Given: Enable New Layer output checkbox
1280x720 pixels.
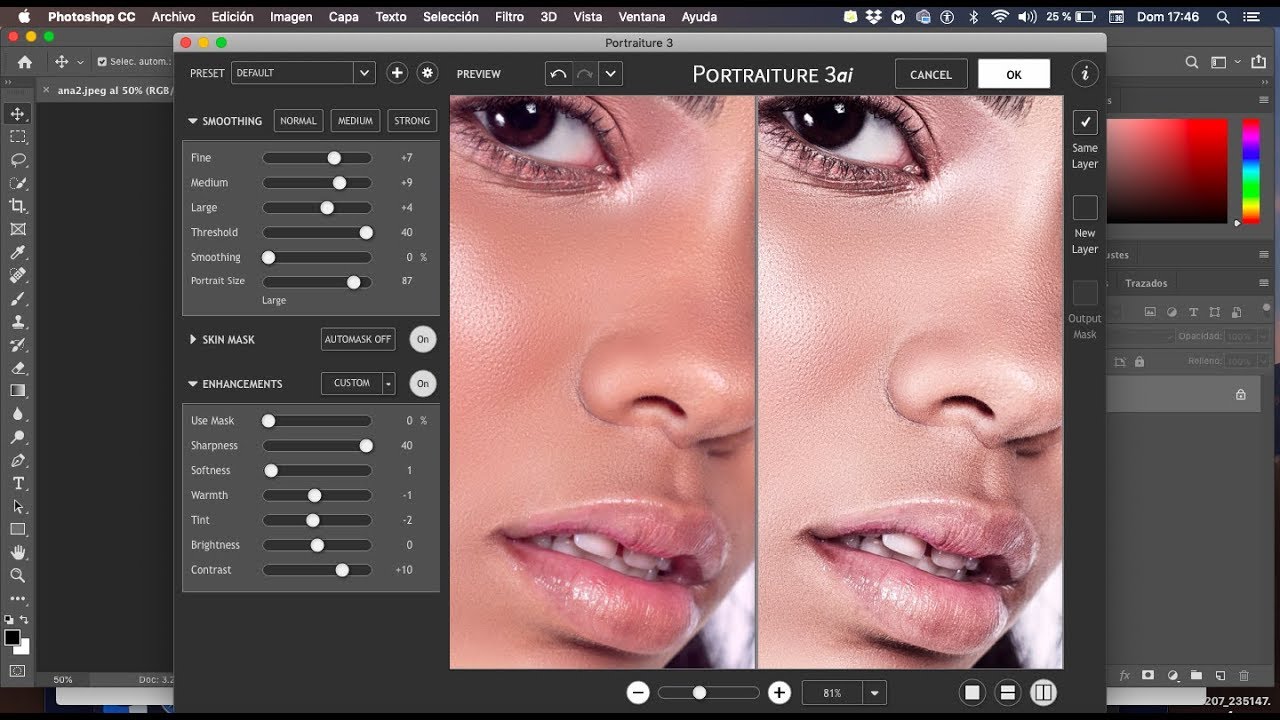Looking at the screenshot, I should coord(1085,208).
